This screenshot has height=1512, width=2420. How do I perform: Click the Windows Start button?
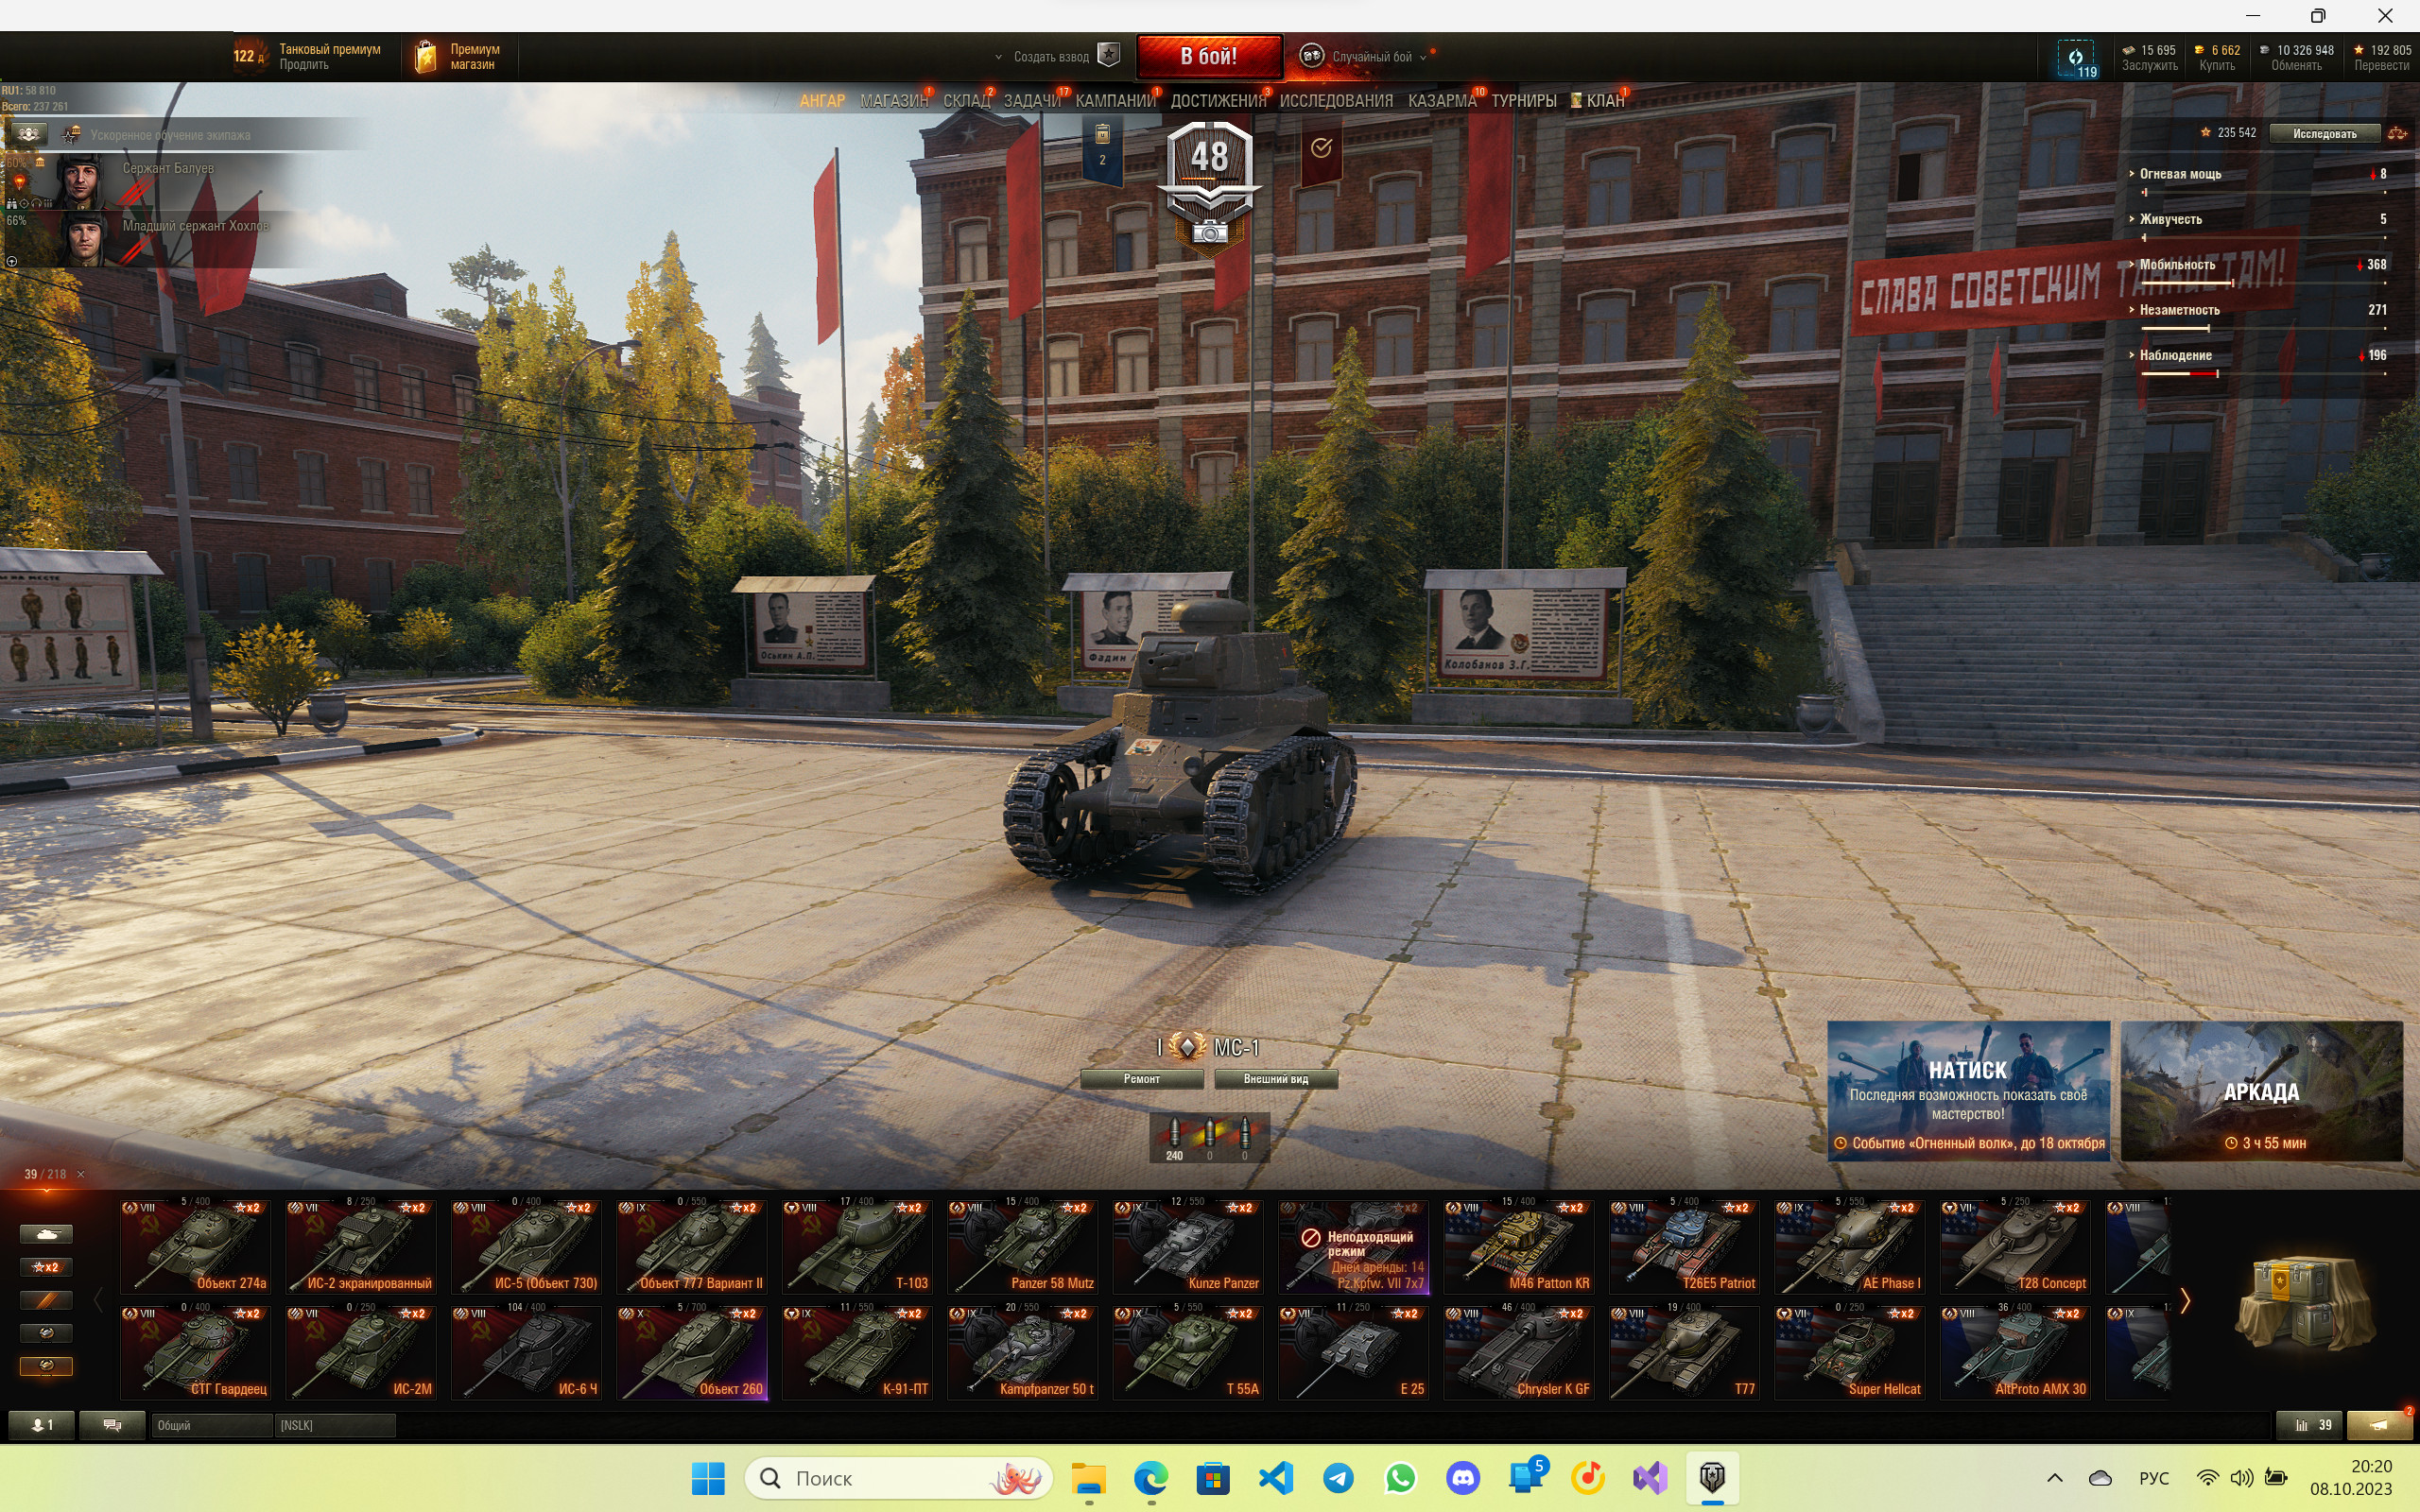[708, 1478]
